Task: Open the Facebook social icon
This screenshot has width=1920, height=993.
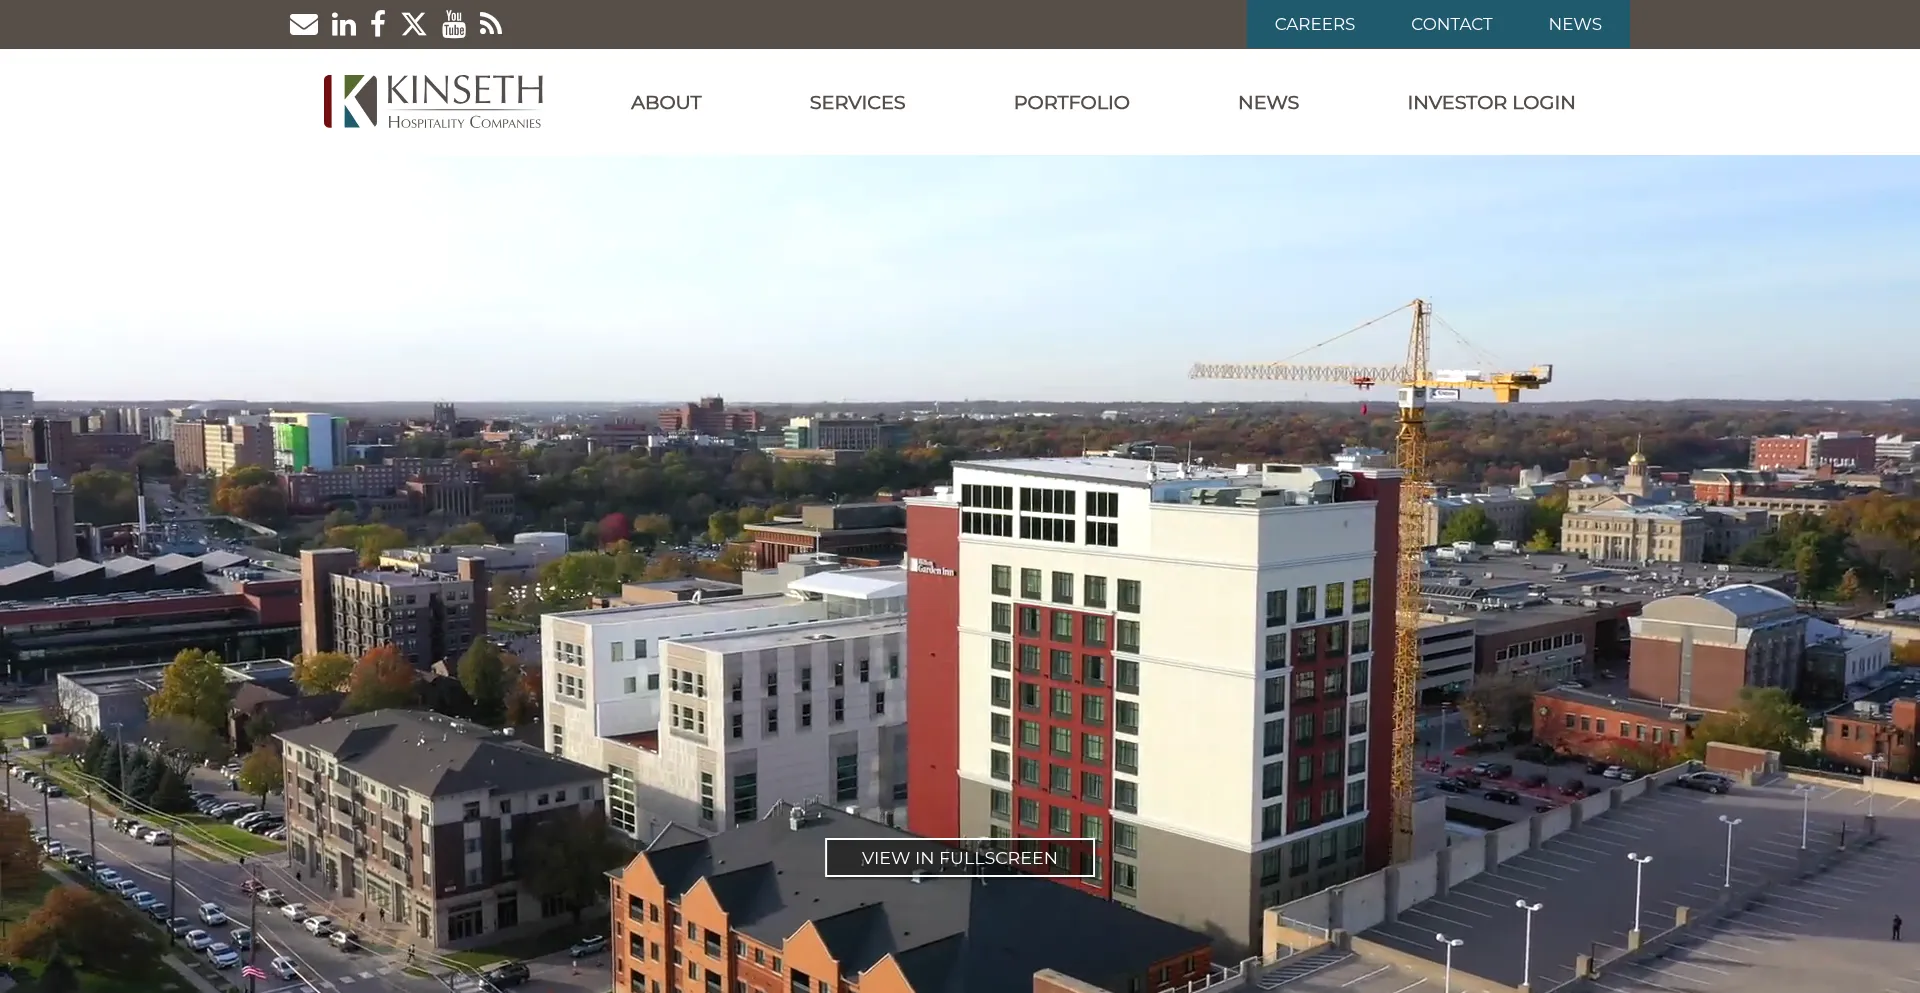Action: 378,24
